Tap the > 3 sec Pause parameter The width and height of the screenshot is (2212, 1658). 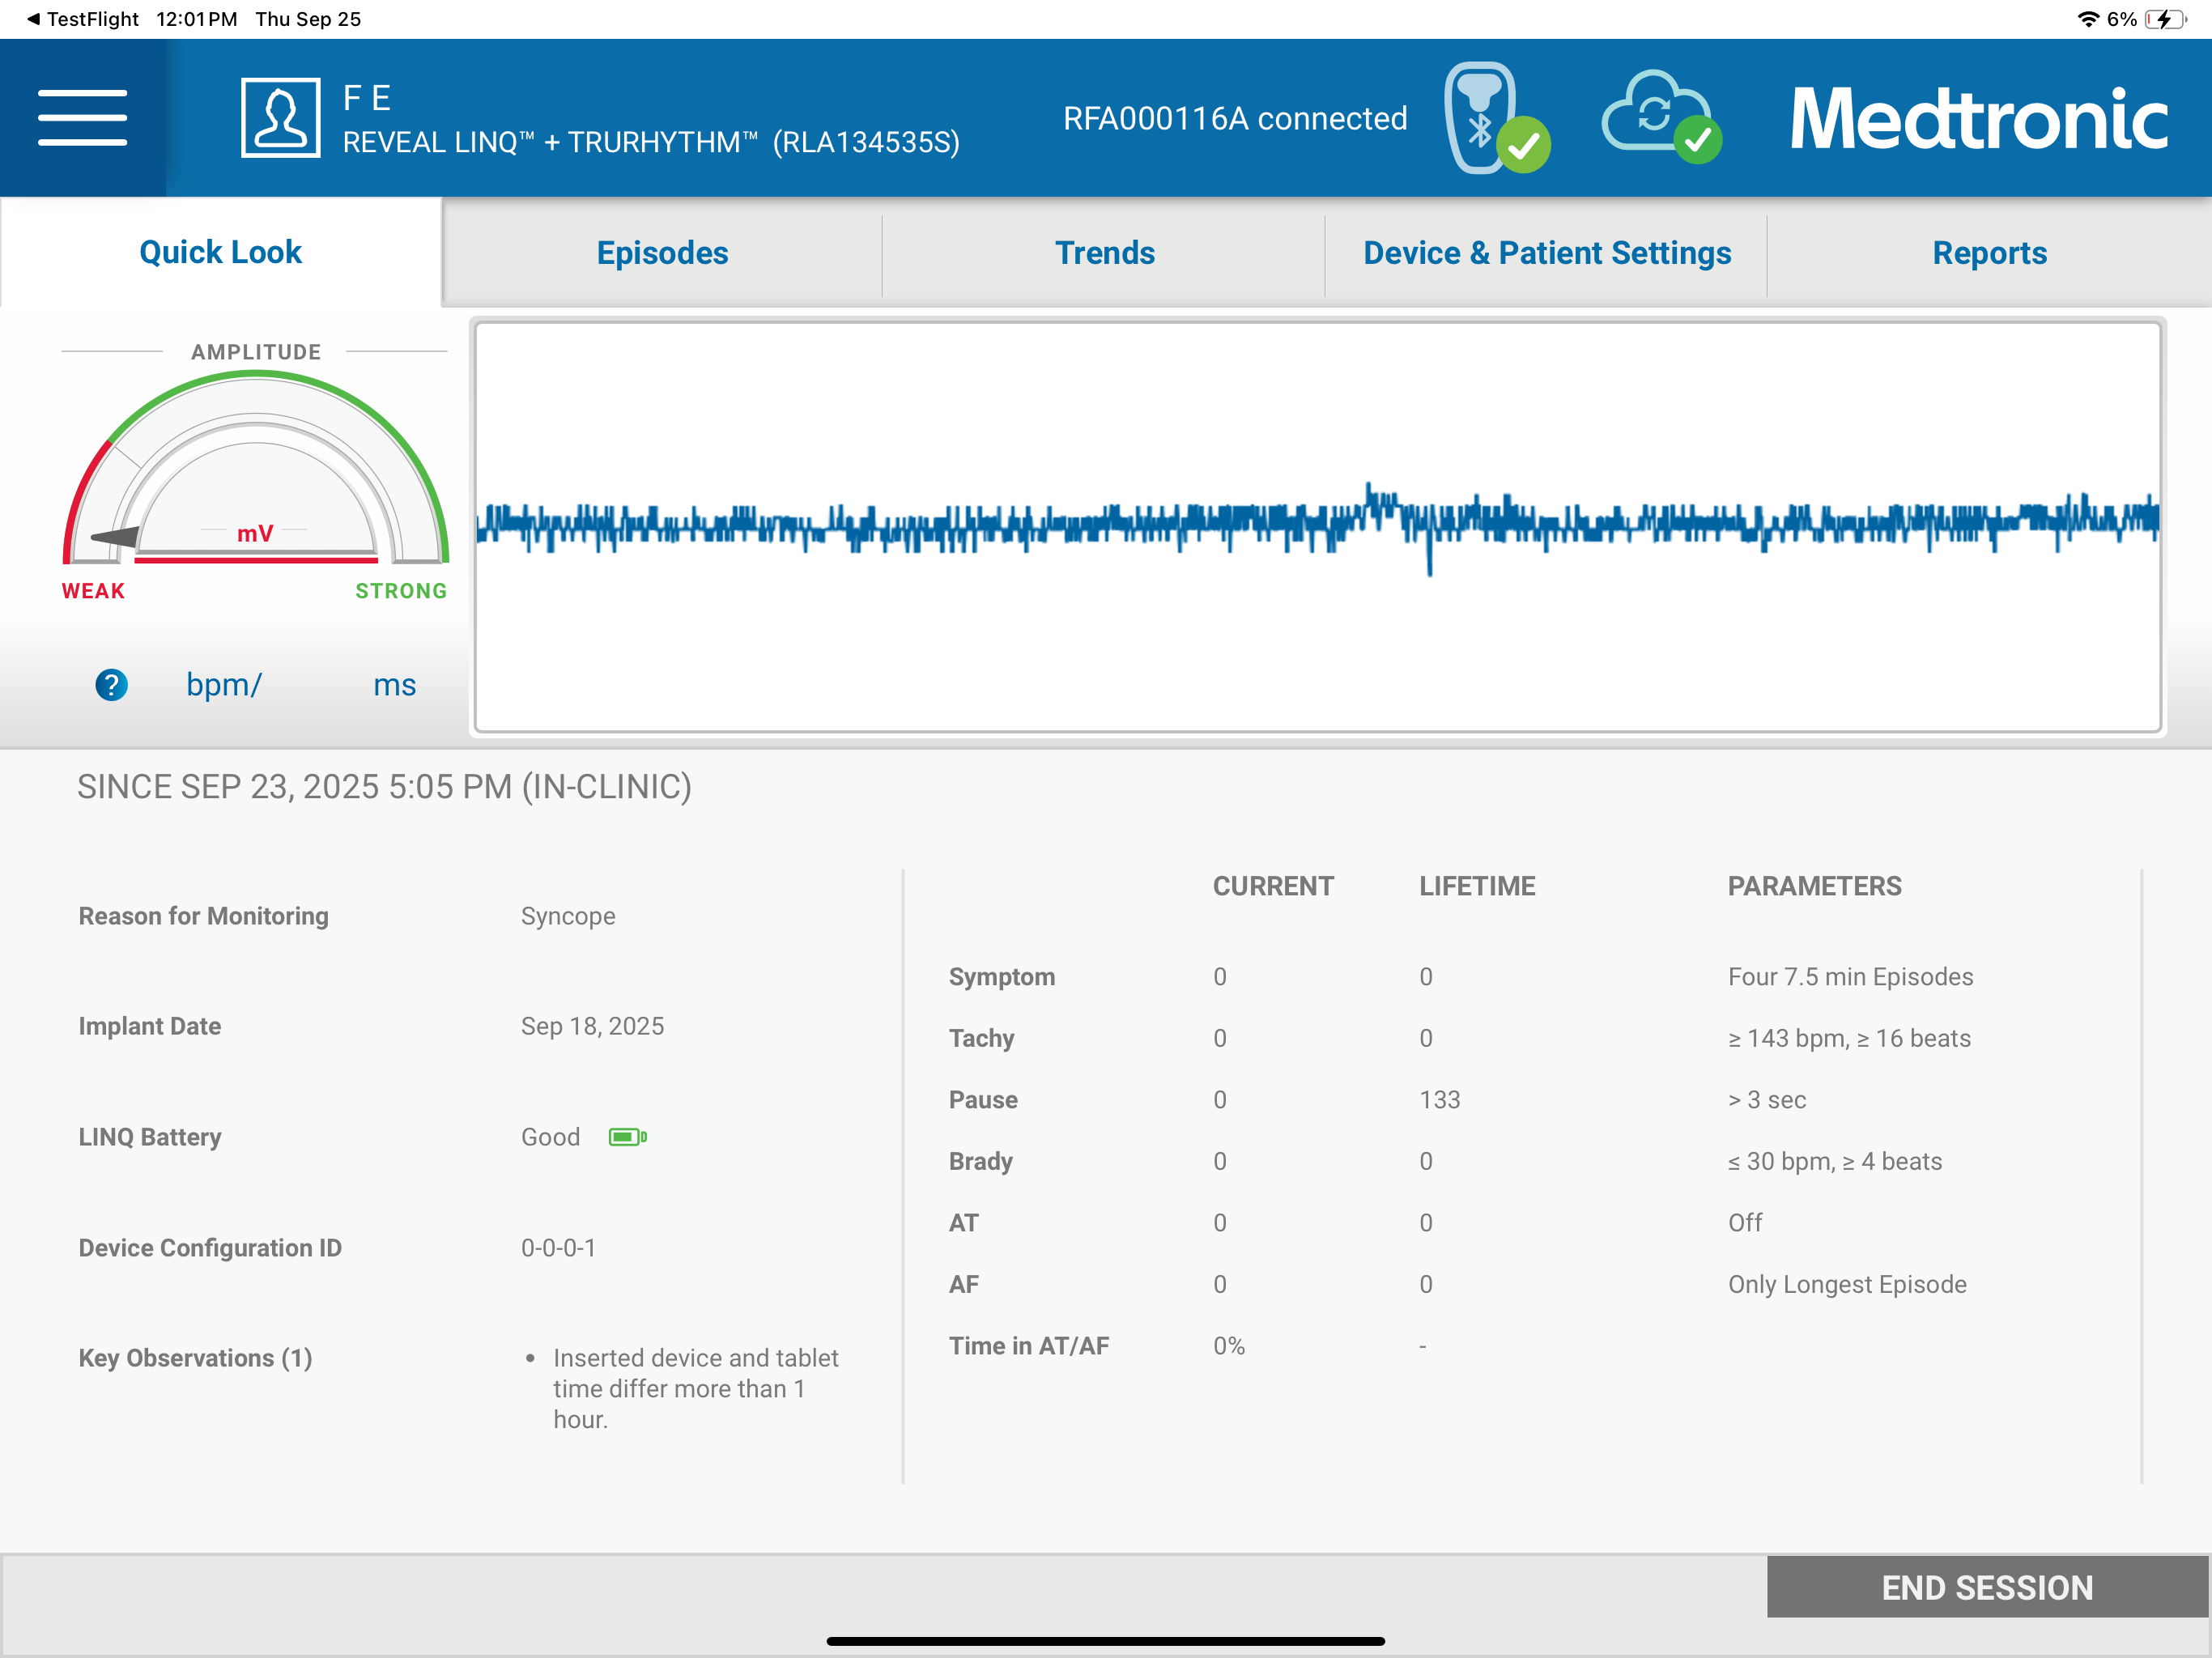[1767, 1100]
